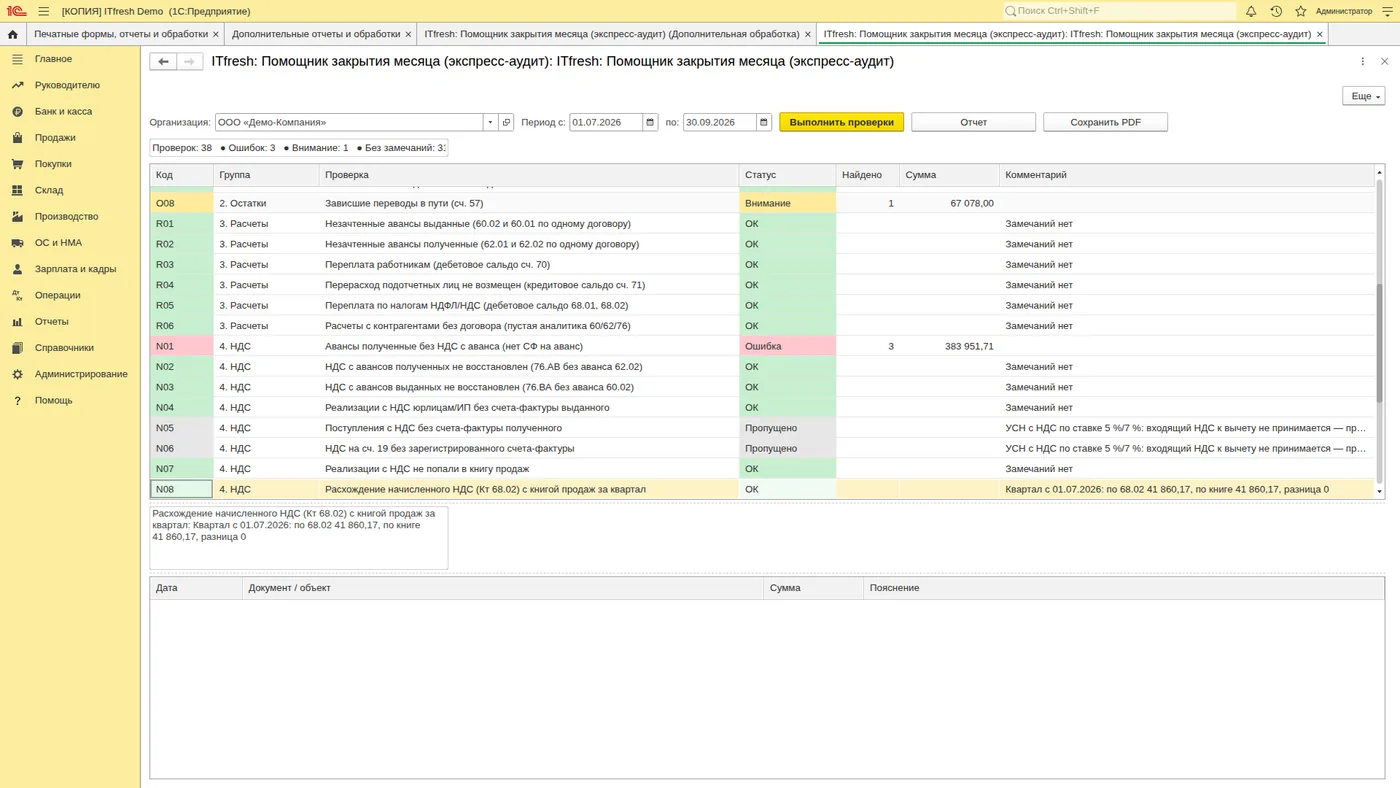This screenshot has width=1400, height=788.
Task: Click the Выполнить проверки button
Action: point(842,122)
